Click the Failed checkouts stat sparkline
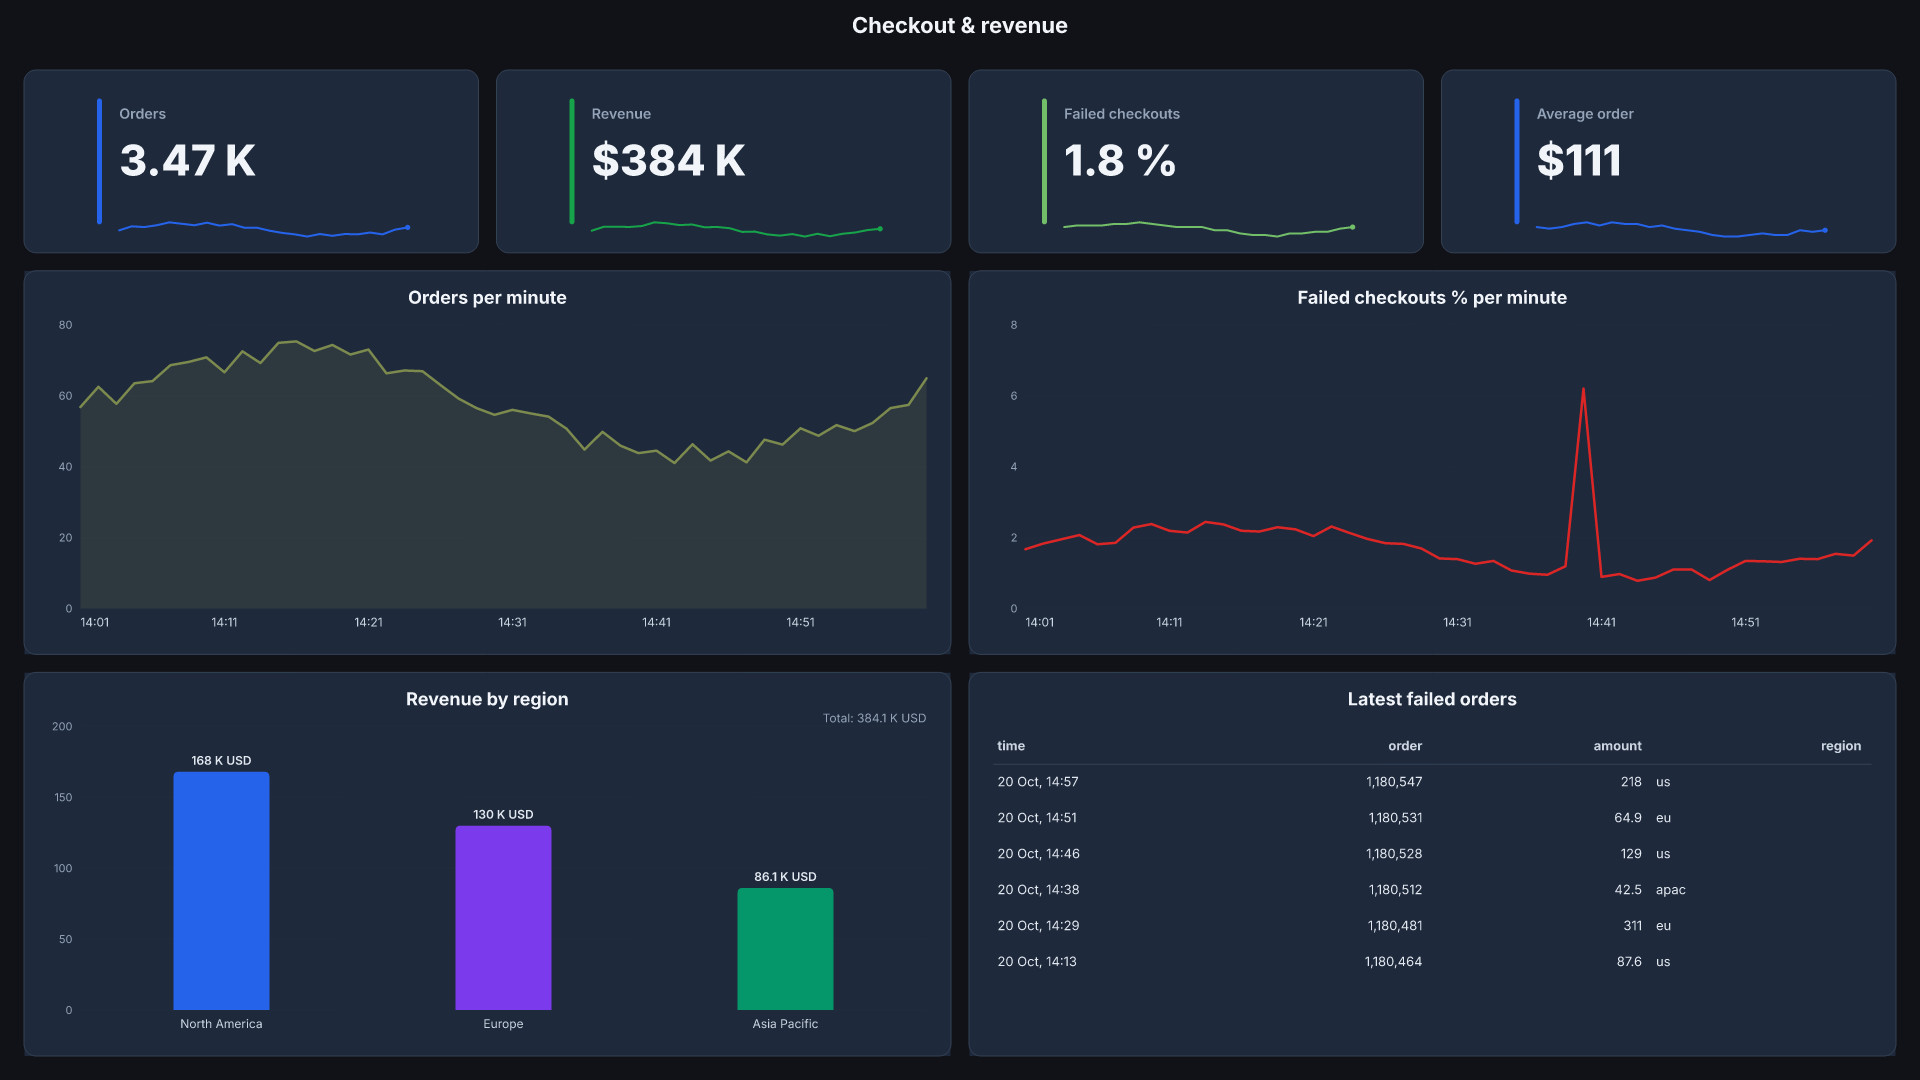1920x1080 pixels. tap(1209, 229)
